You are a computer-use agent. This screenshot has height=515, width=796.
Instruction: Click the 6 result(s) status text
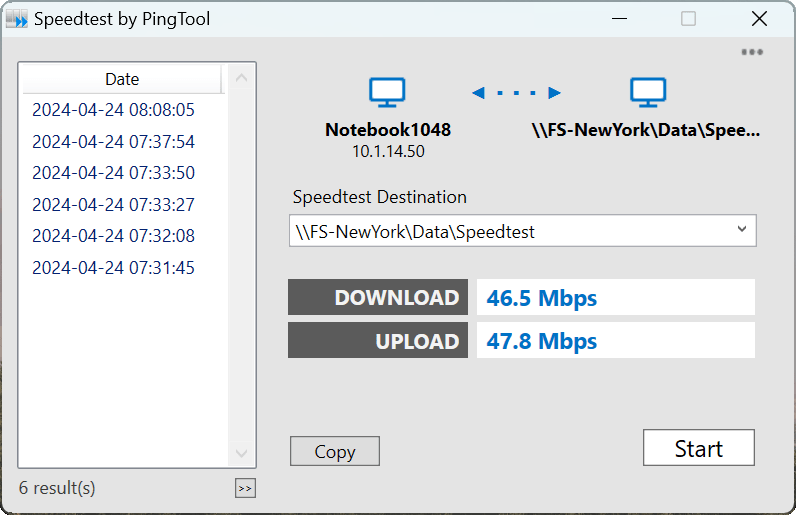(x=57, y=488)
